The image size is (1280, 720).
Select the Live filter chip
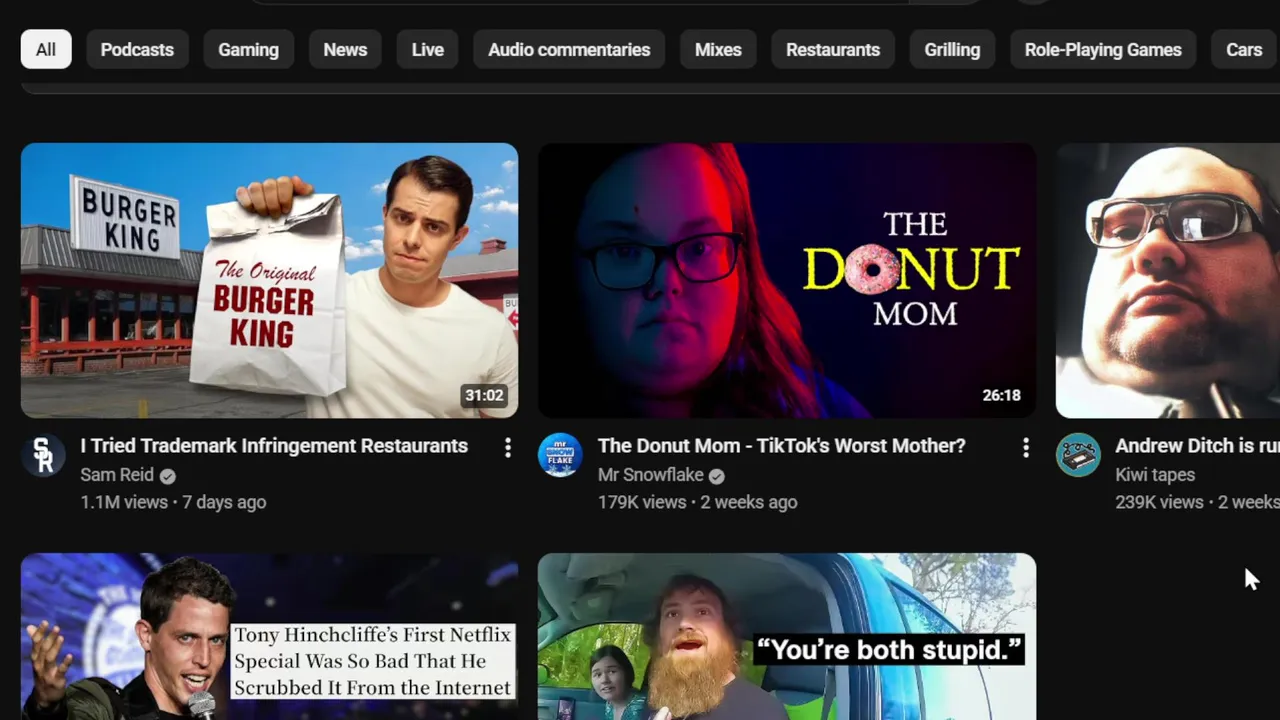[x=428, y=50]
